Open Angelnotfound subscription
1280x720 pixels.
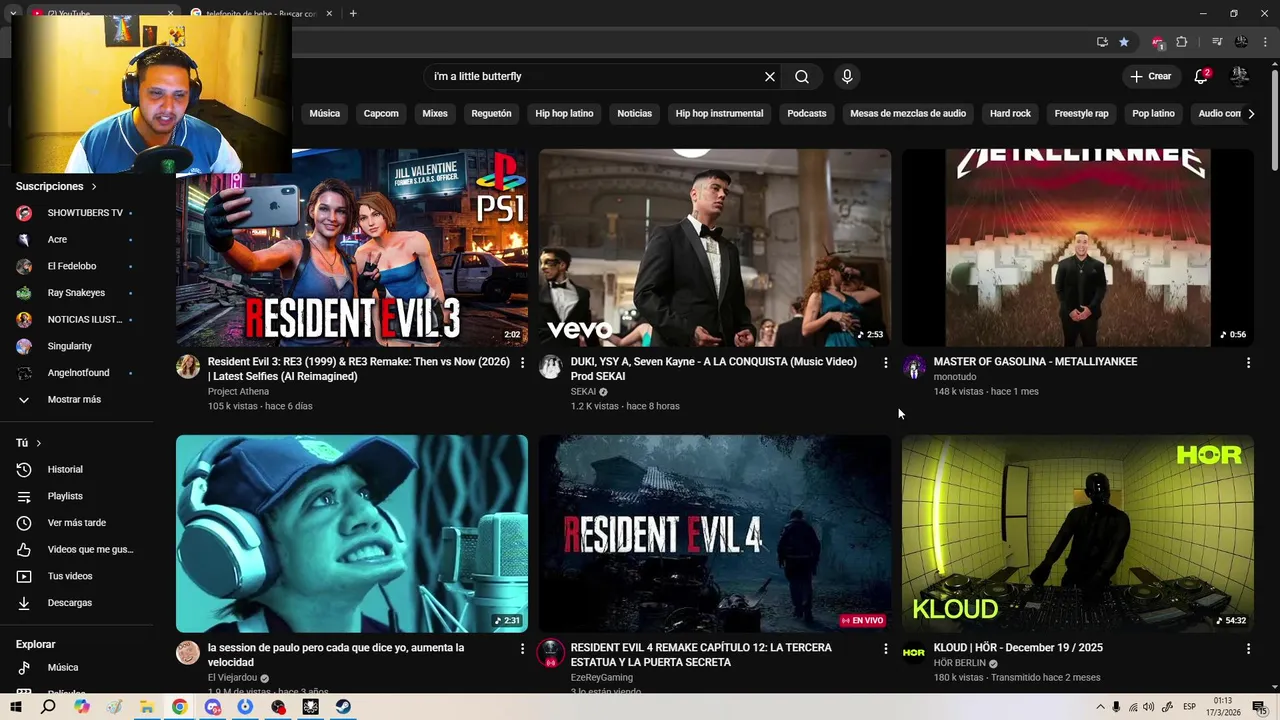click(x=76, y=373)
